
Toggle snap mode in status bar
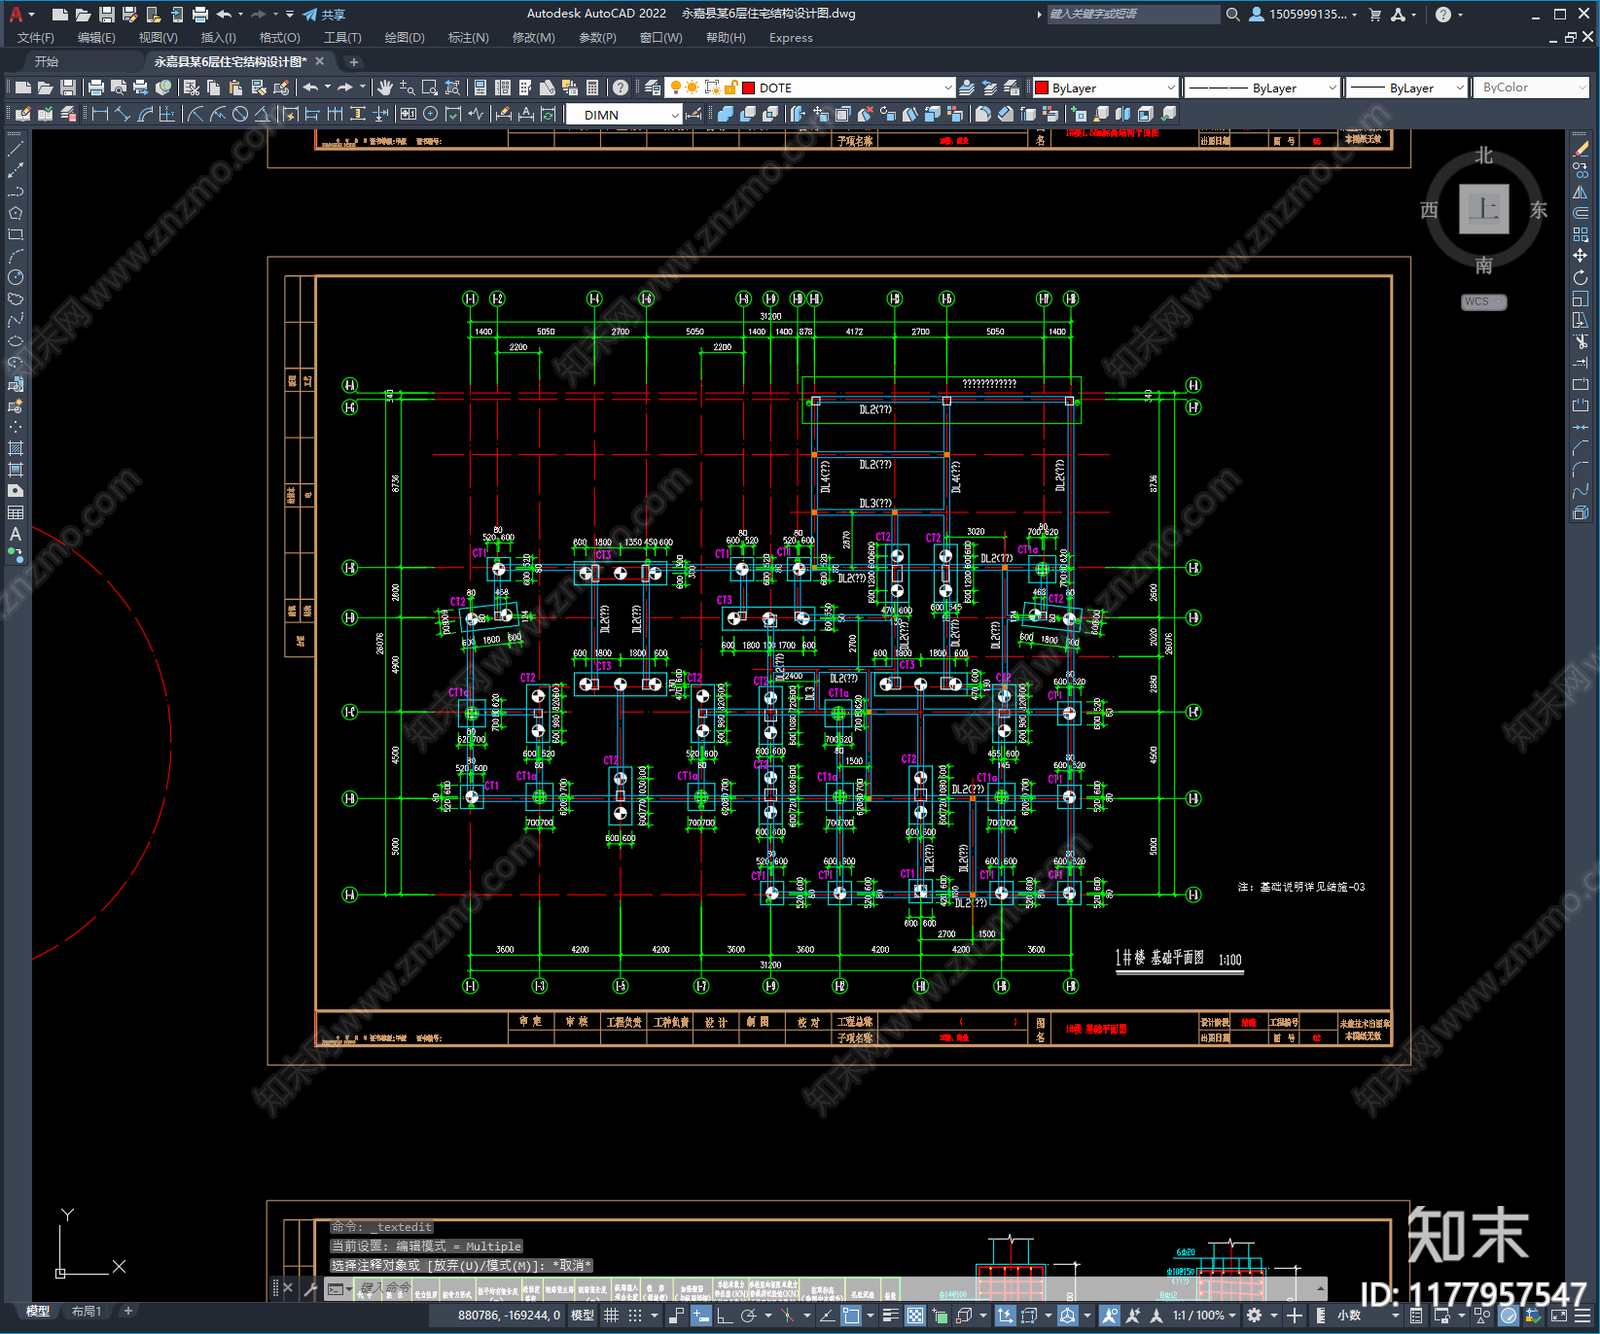point(634,1315)
